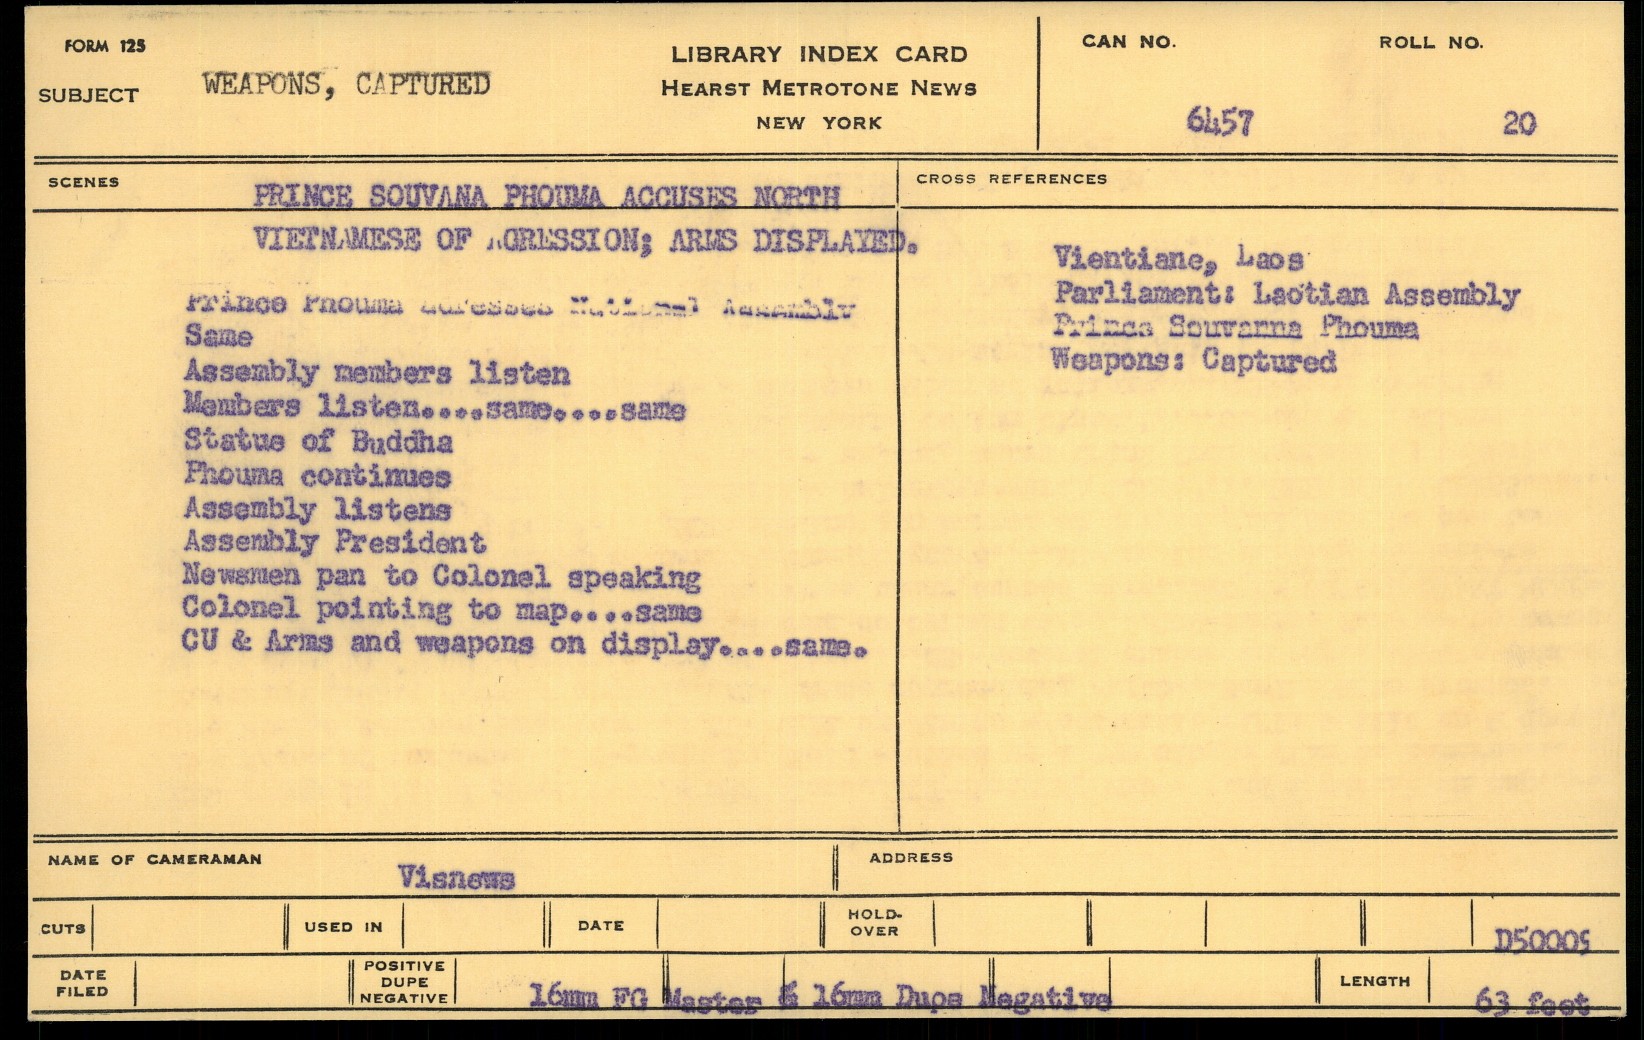Screen dimensions: 1644x1040
Task: Click the subject text 'WEAPONS, CAPTURED'
Action: point(346,84)
